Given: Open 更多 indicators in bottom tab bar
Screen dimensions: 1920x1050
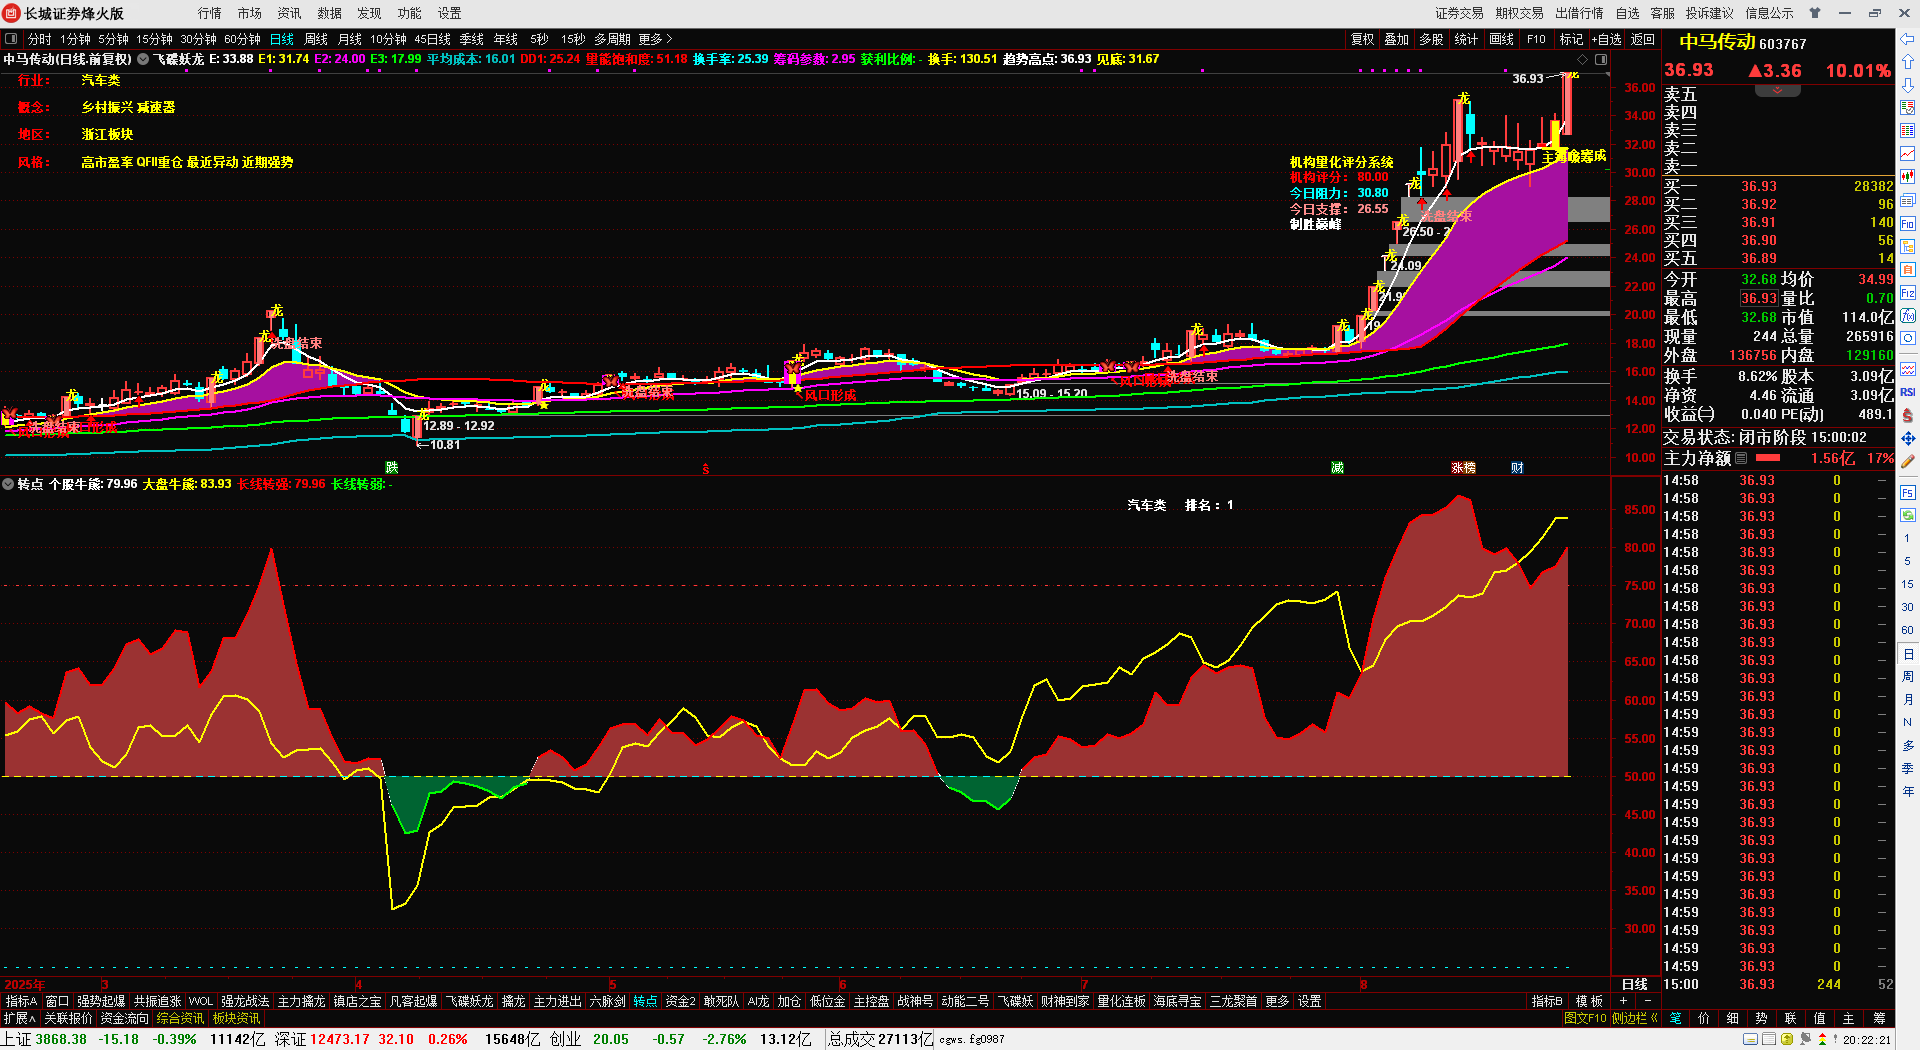Looking at the screenshot, I should 1277,1001.
